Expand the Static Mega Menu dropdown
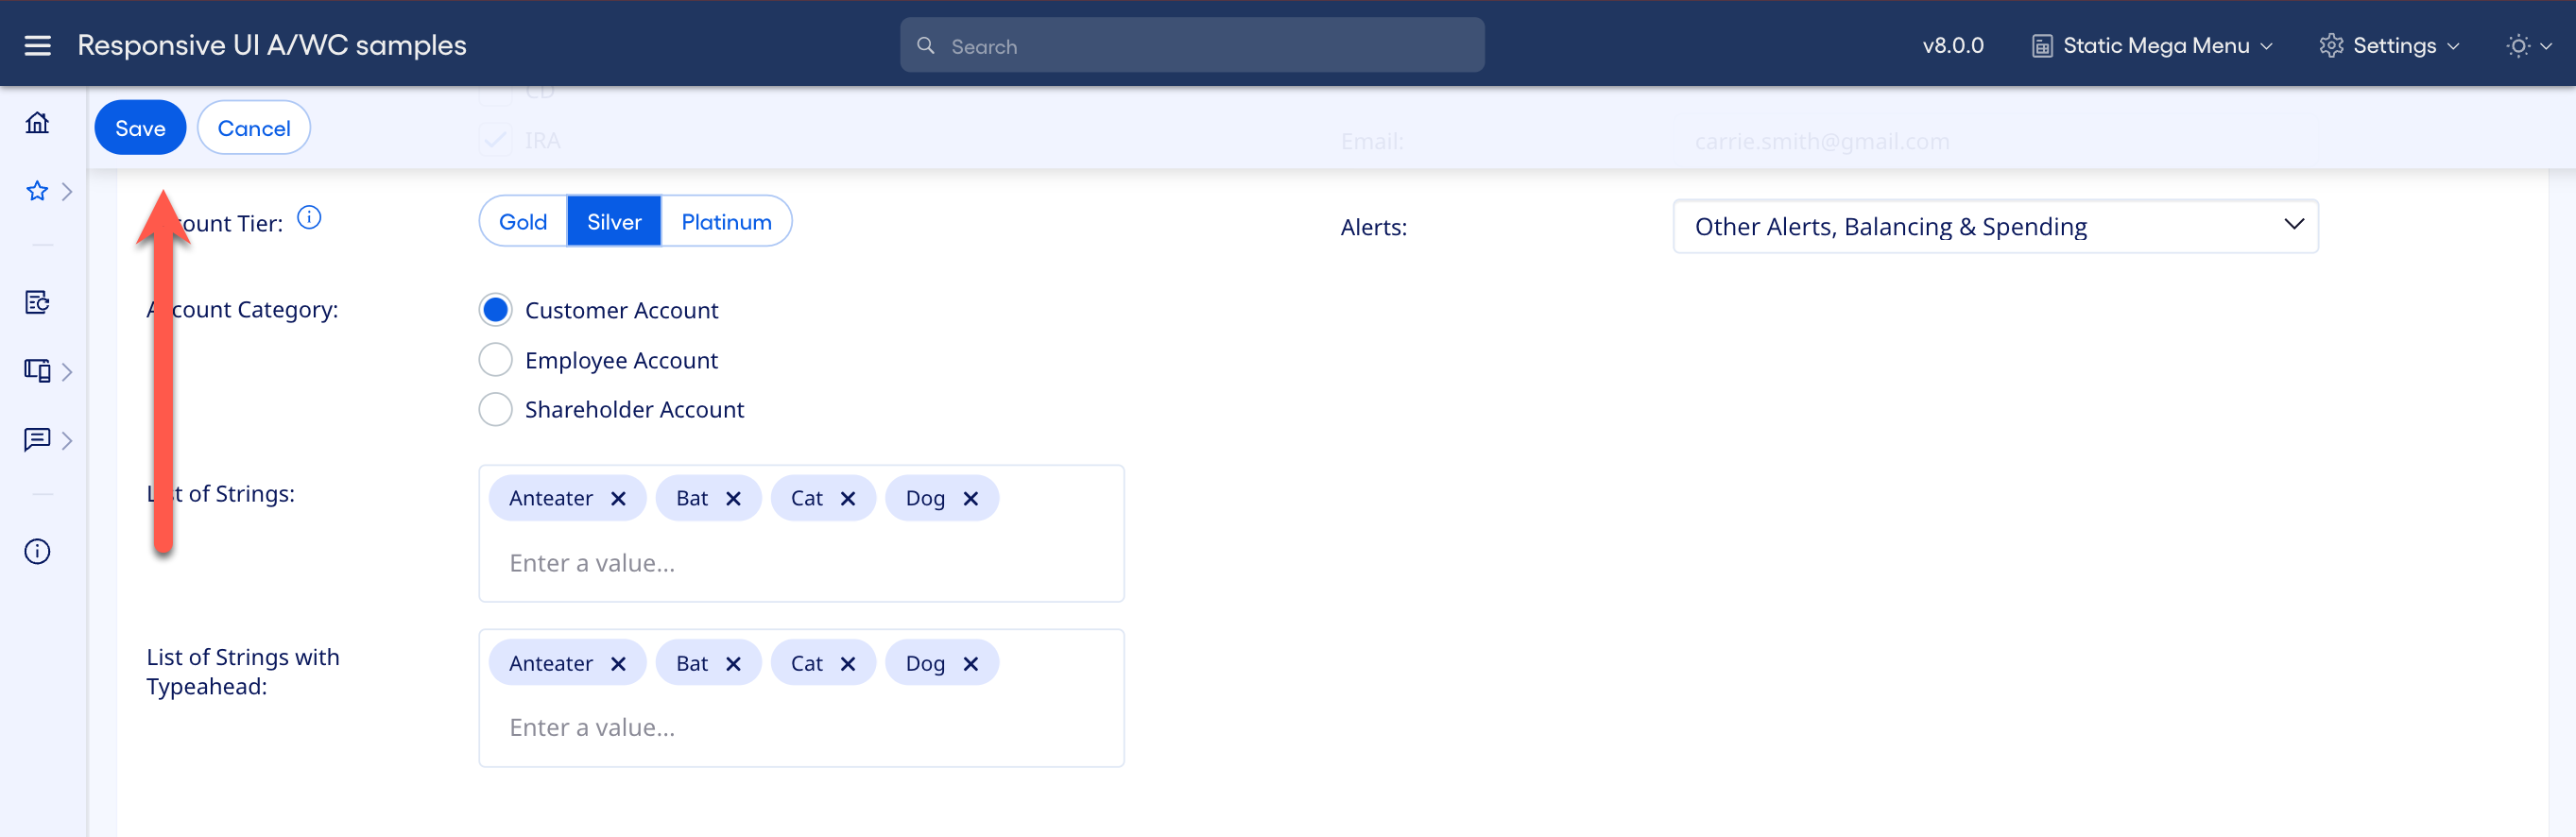 (x=2152, y=45)
